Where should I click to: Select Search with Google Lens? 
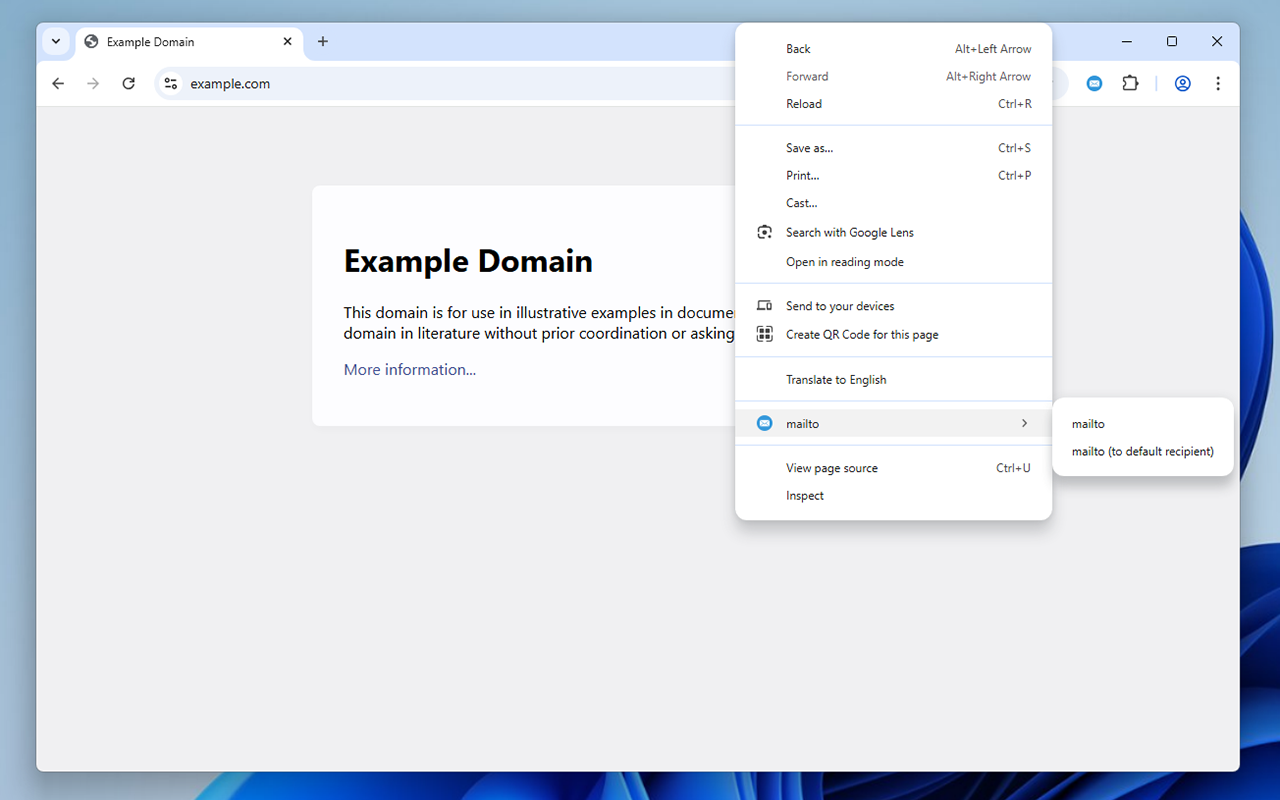[849, 233]
